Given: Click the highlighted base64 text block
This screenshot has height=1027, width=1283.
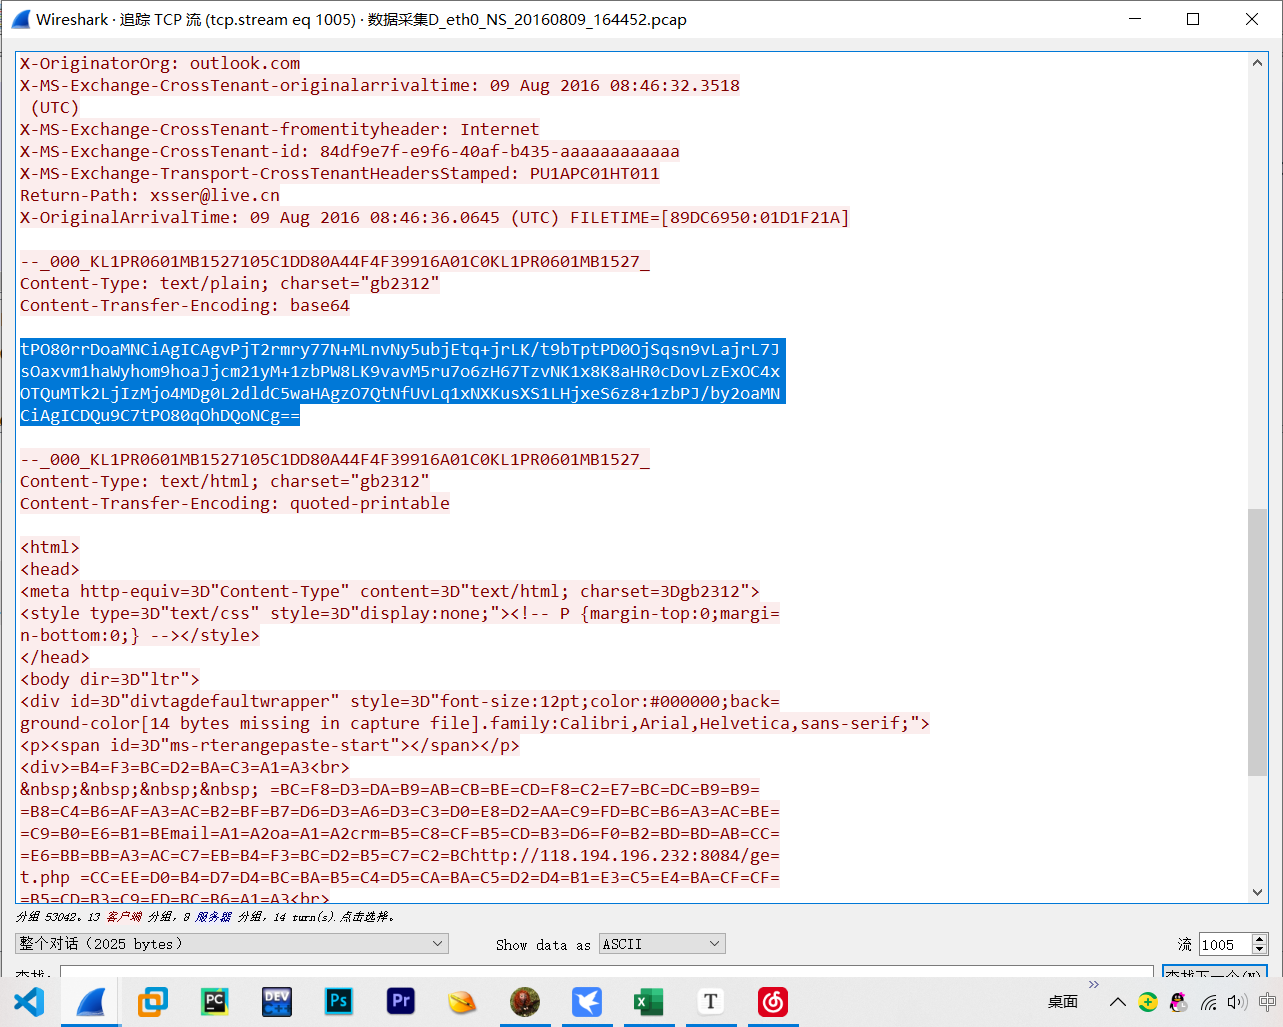Looking at the screenshot, I should point(400,382).
